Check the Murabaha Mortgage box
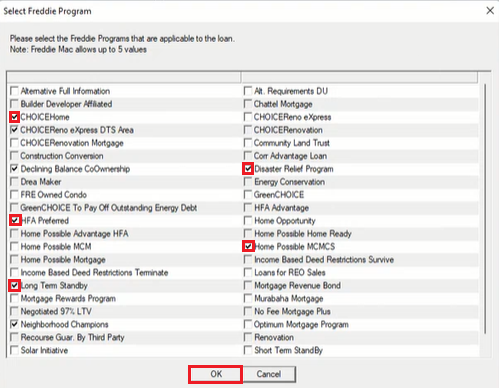This screenshot has width=499, height=388. click(x=248, y=298)
